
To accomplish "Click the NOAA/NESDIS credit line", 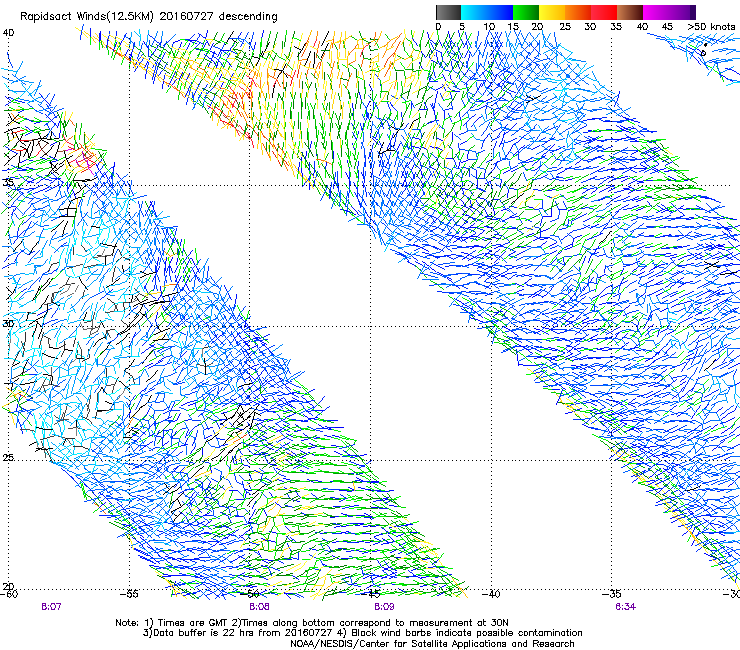I will 432,644.
